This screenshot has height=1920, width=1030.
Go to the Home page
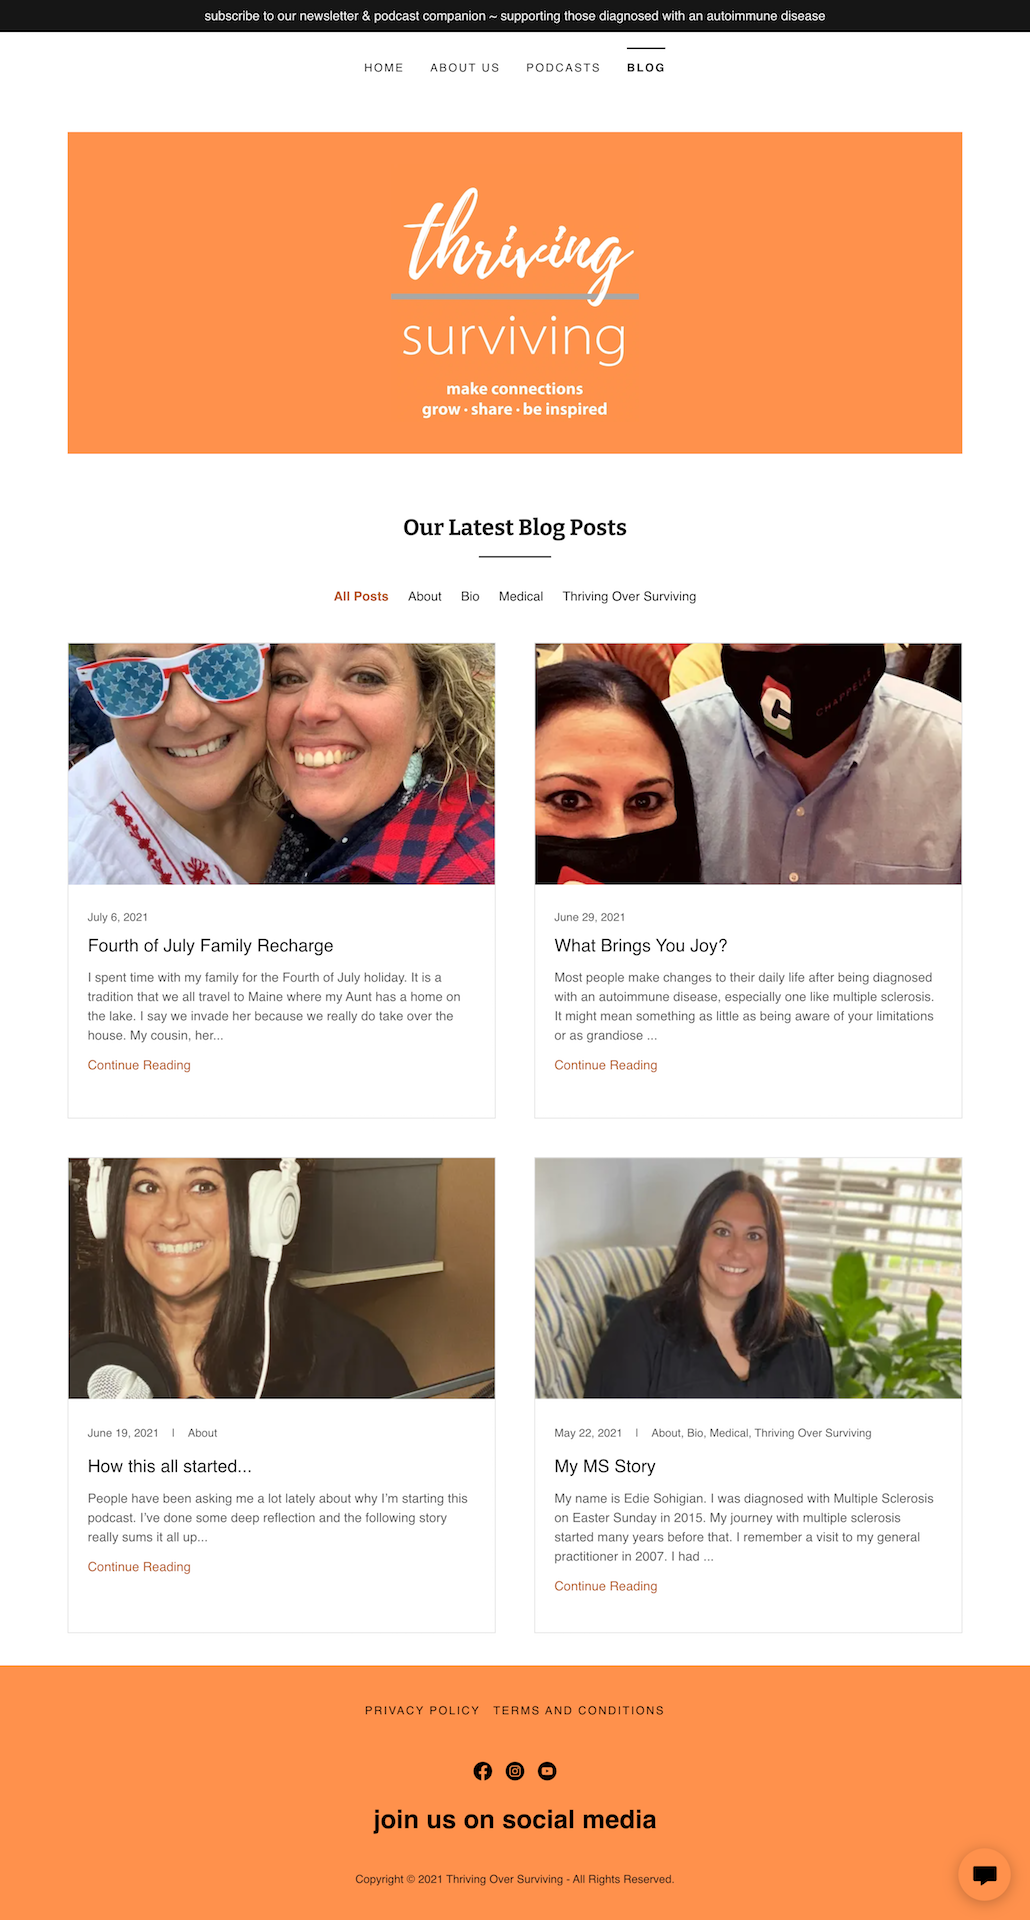384,68
